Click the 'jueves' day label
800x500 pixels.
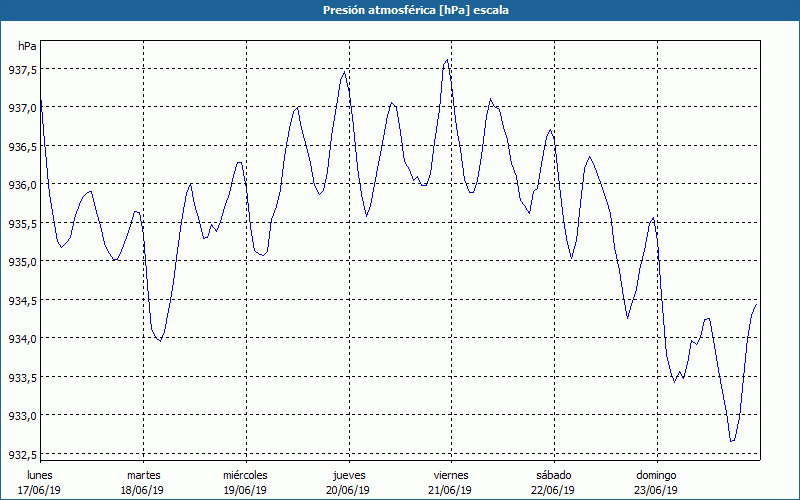[349, 475]
